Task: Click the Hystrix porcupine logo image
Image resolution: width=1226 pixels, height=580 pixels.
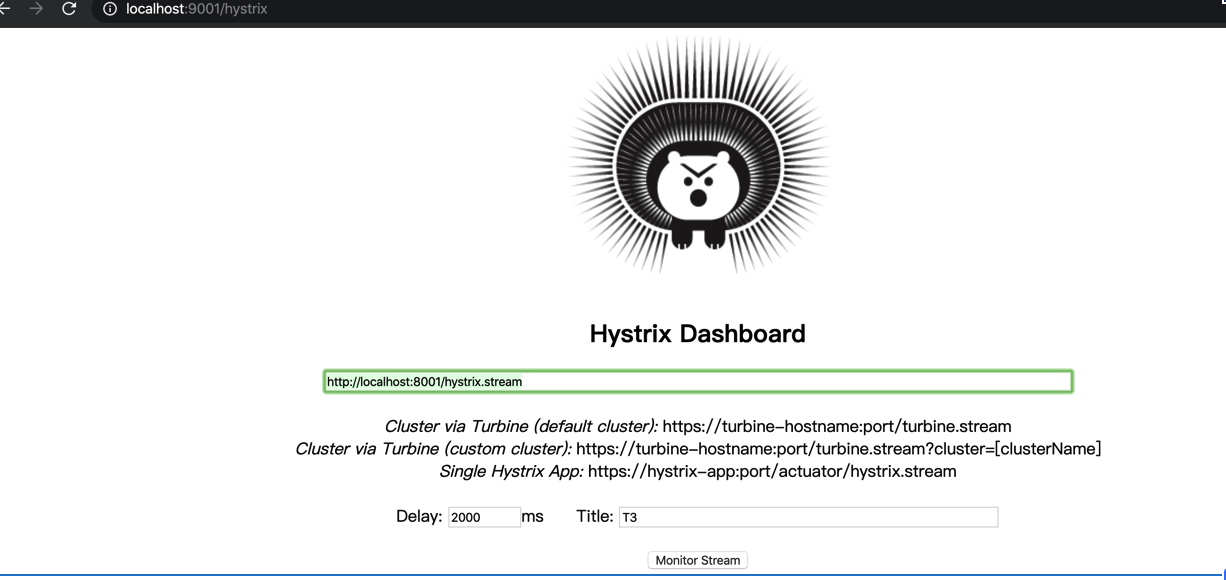Action: click(x=698, y=156)
